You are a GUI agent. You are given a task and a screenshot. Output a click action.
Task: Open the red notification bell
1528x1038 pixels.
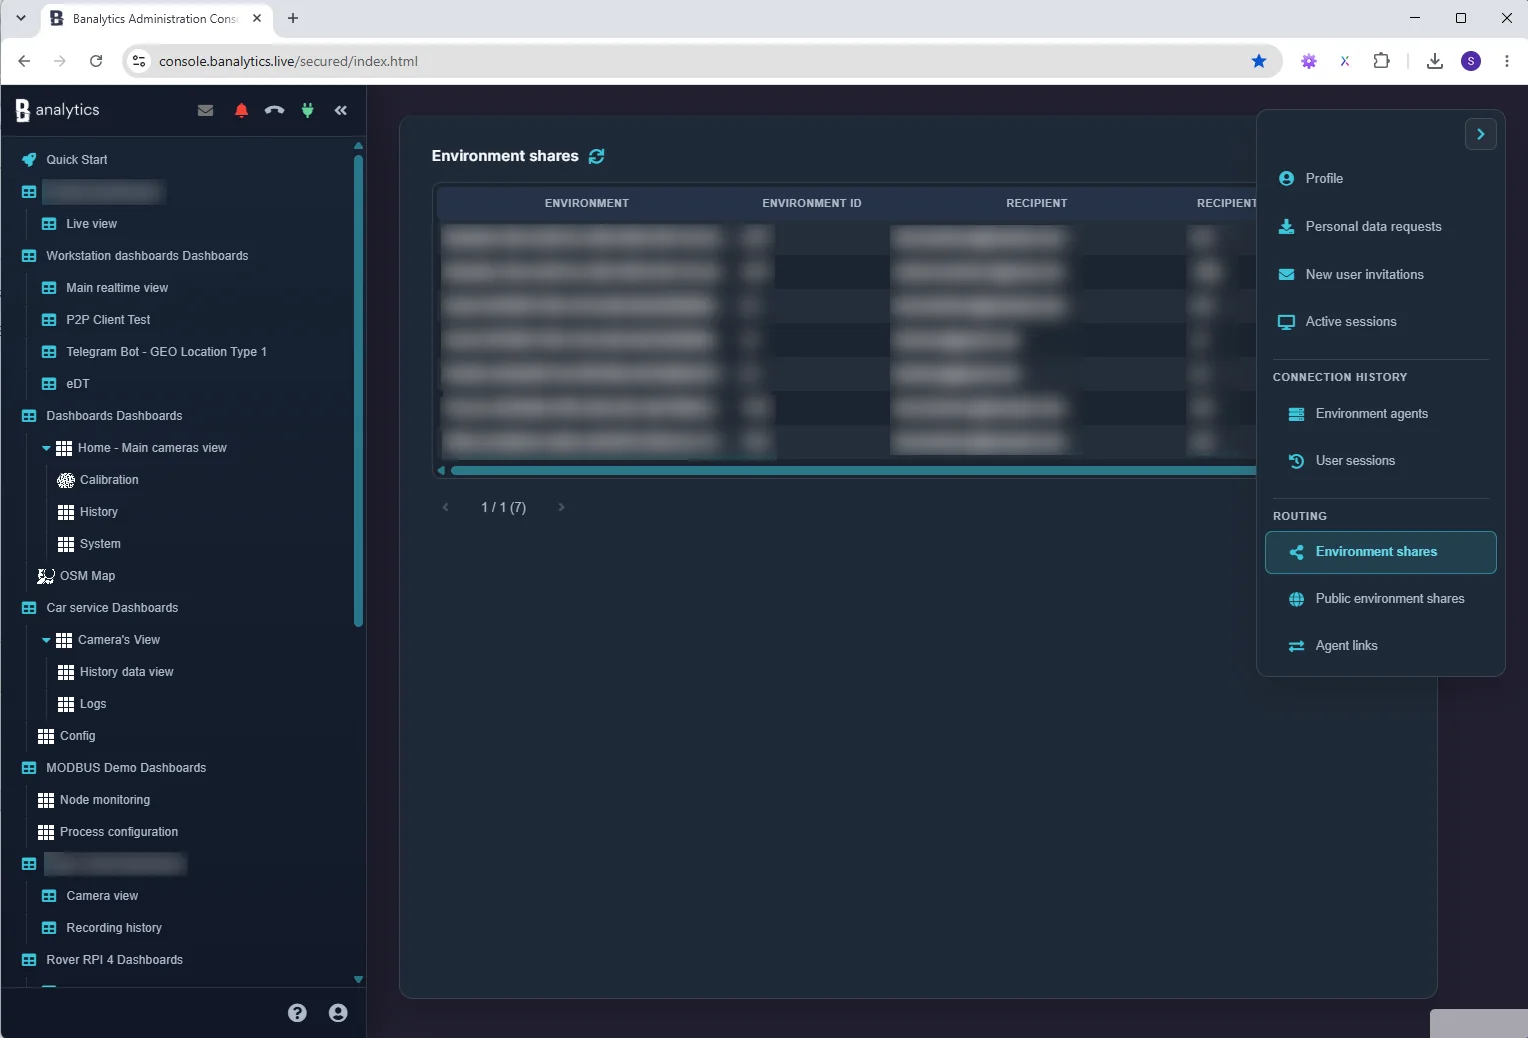[241, 110]
